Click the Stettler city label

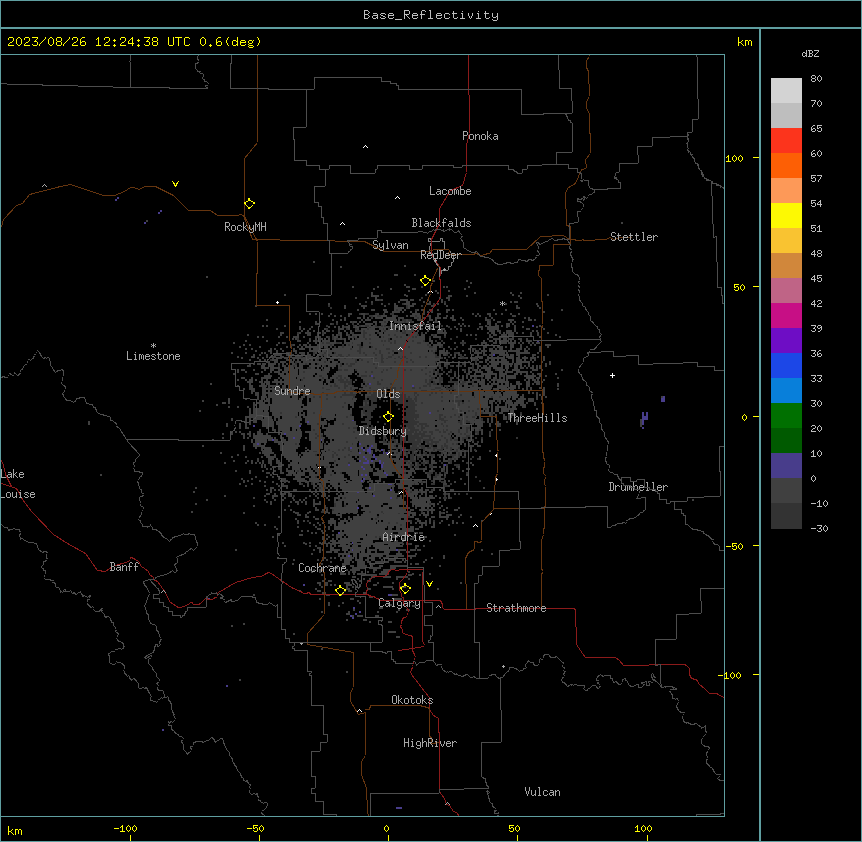point(634,237)
